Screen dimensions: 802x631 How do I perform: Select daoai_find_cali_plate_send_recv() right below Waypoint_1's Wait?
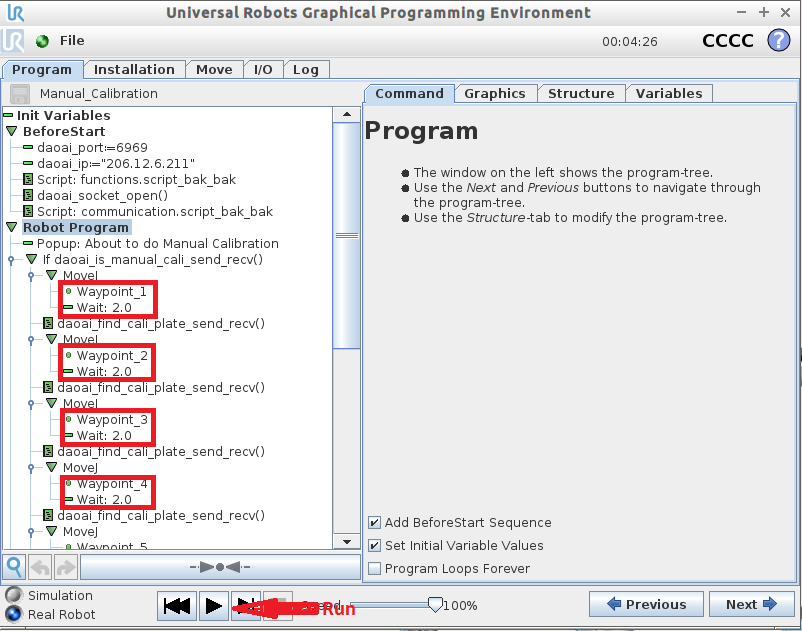pyautogui.click(x=154, y=324)
